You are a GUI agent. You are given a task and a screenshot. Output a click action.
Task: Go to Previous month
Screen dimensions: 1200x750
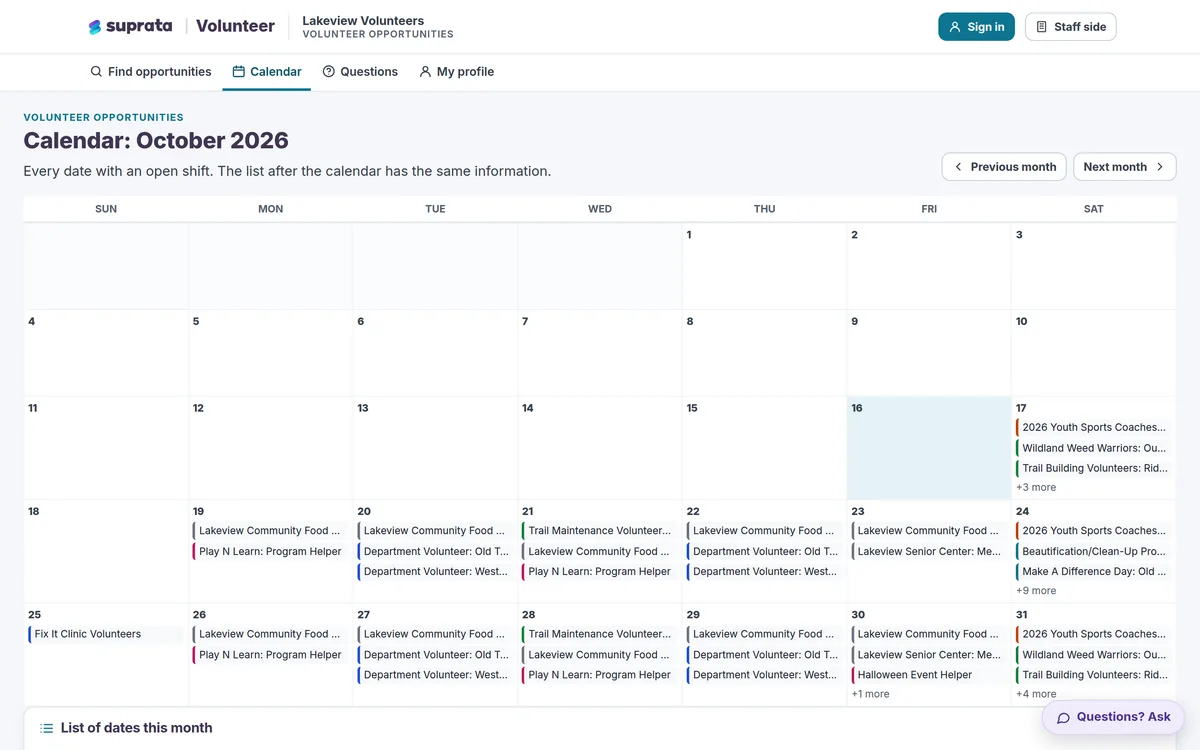(x=1004, y=167)
